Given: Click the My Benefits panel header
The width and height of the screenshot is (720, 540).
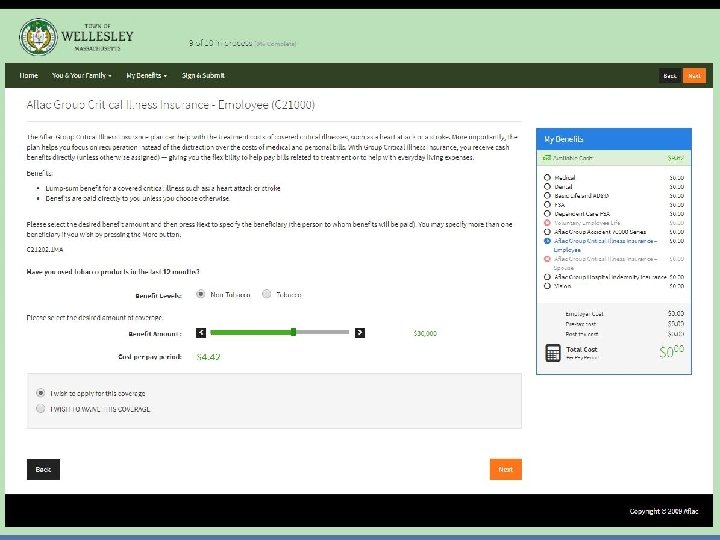Looking at the screenshot, I should [614, 139].
